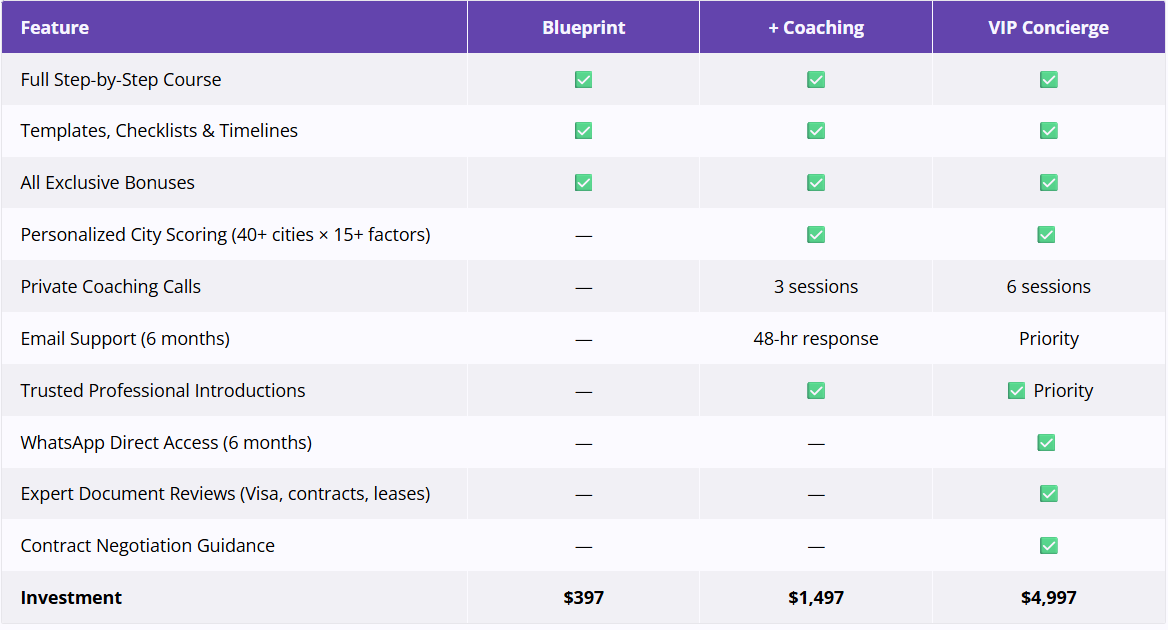
Task: Select the Blueprint column header
Action: [x=584, y=28]
